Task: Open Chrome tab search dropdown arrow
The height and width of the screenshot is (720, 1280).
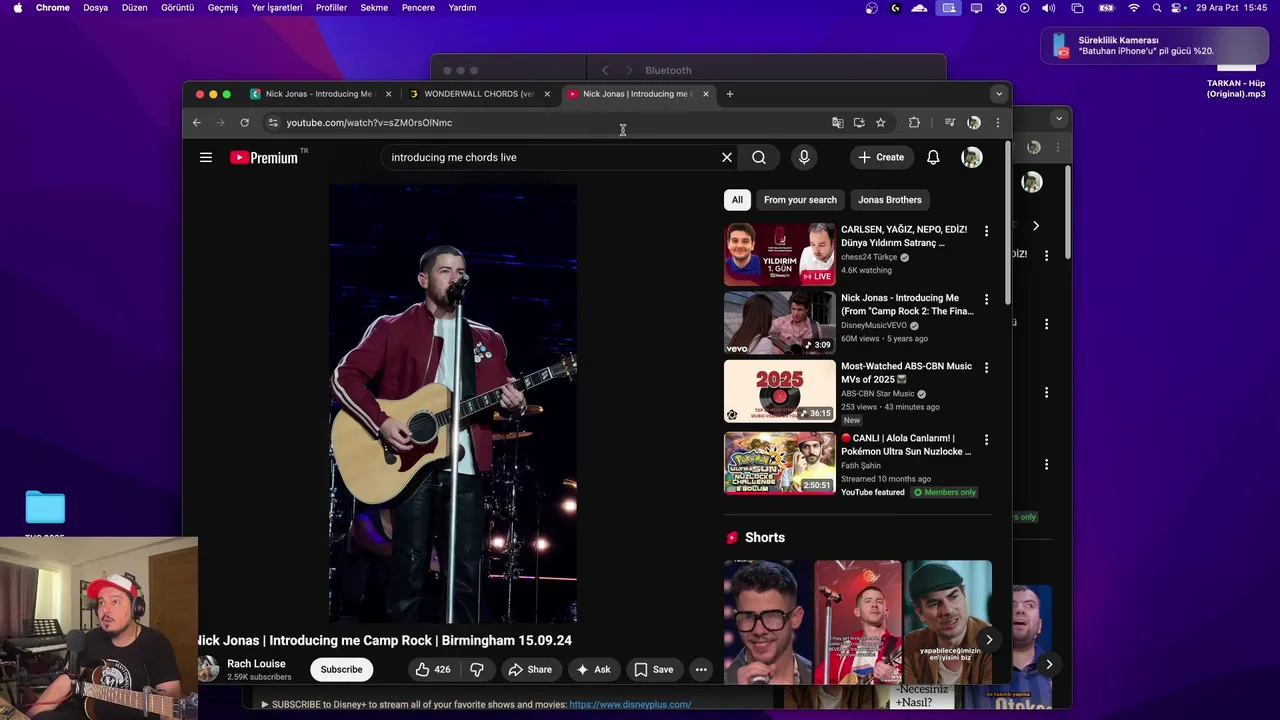Action: (x=998, y=94)
